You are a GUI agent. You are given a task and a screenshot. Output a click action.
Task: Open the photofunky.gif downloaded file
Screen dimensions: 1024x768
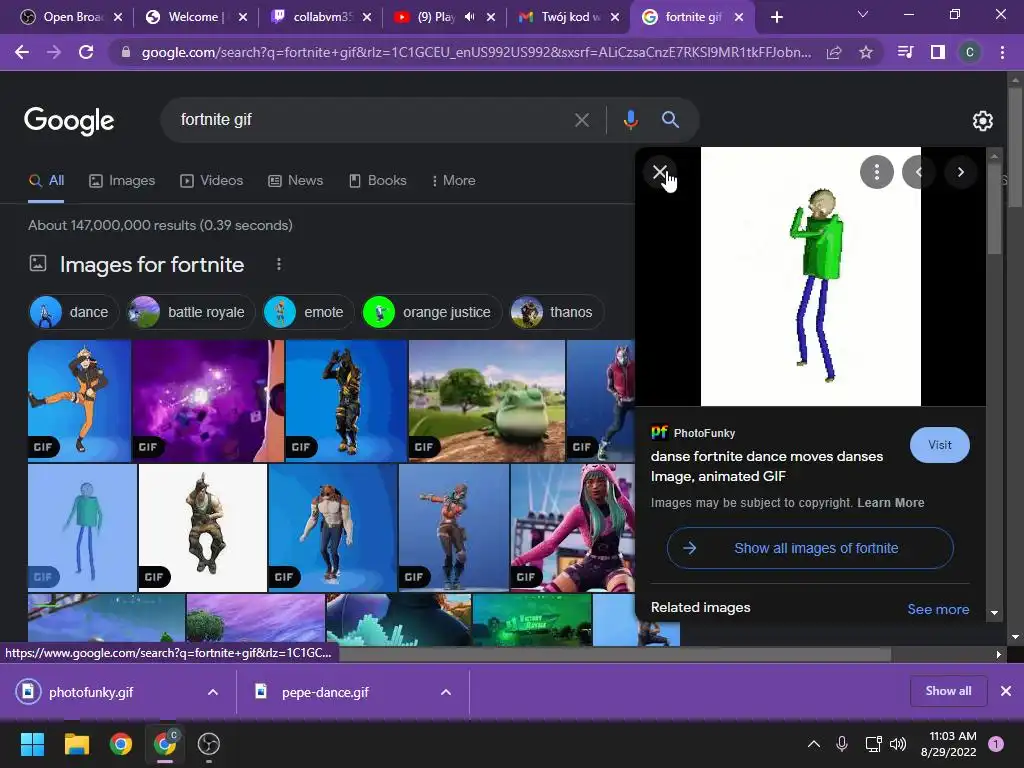tap(91, 692)
